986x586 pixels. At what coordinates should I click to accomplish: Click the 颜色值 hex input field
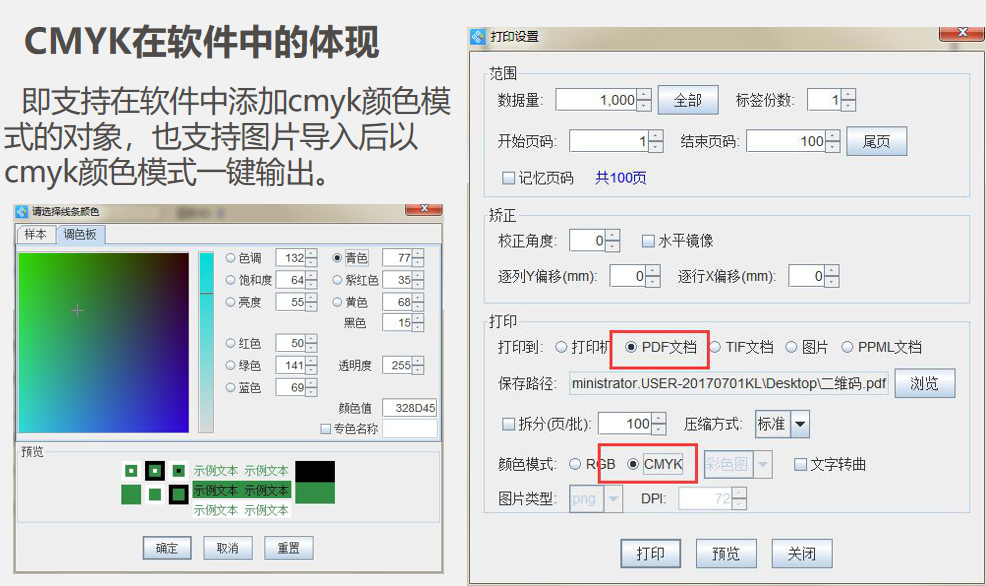coord(409,408)
